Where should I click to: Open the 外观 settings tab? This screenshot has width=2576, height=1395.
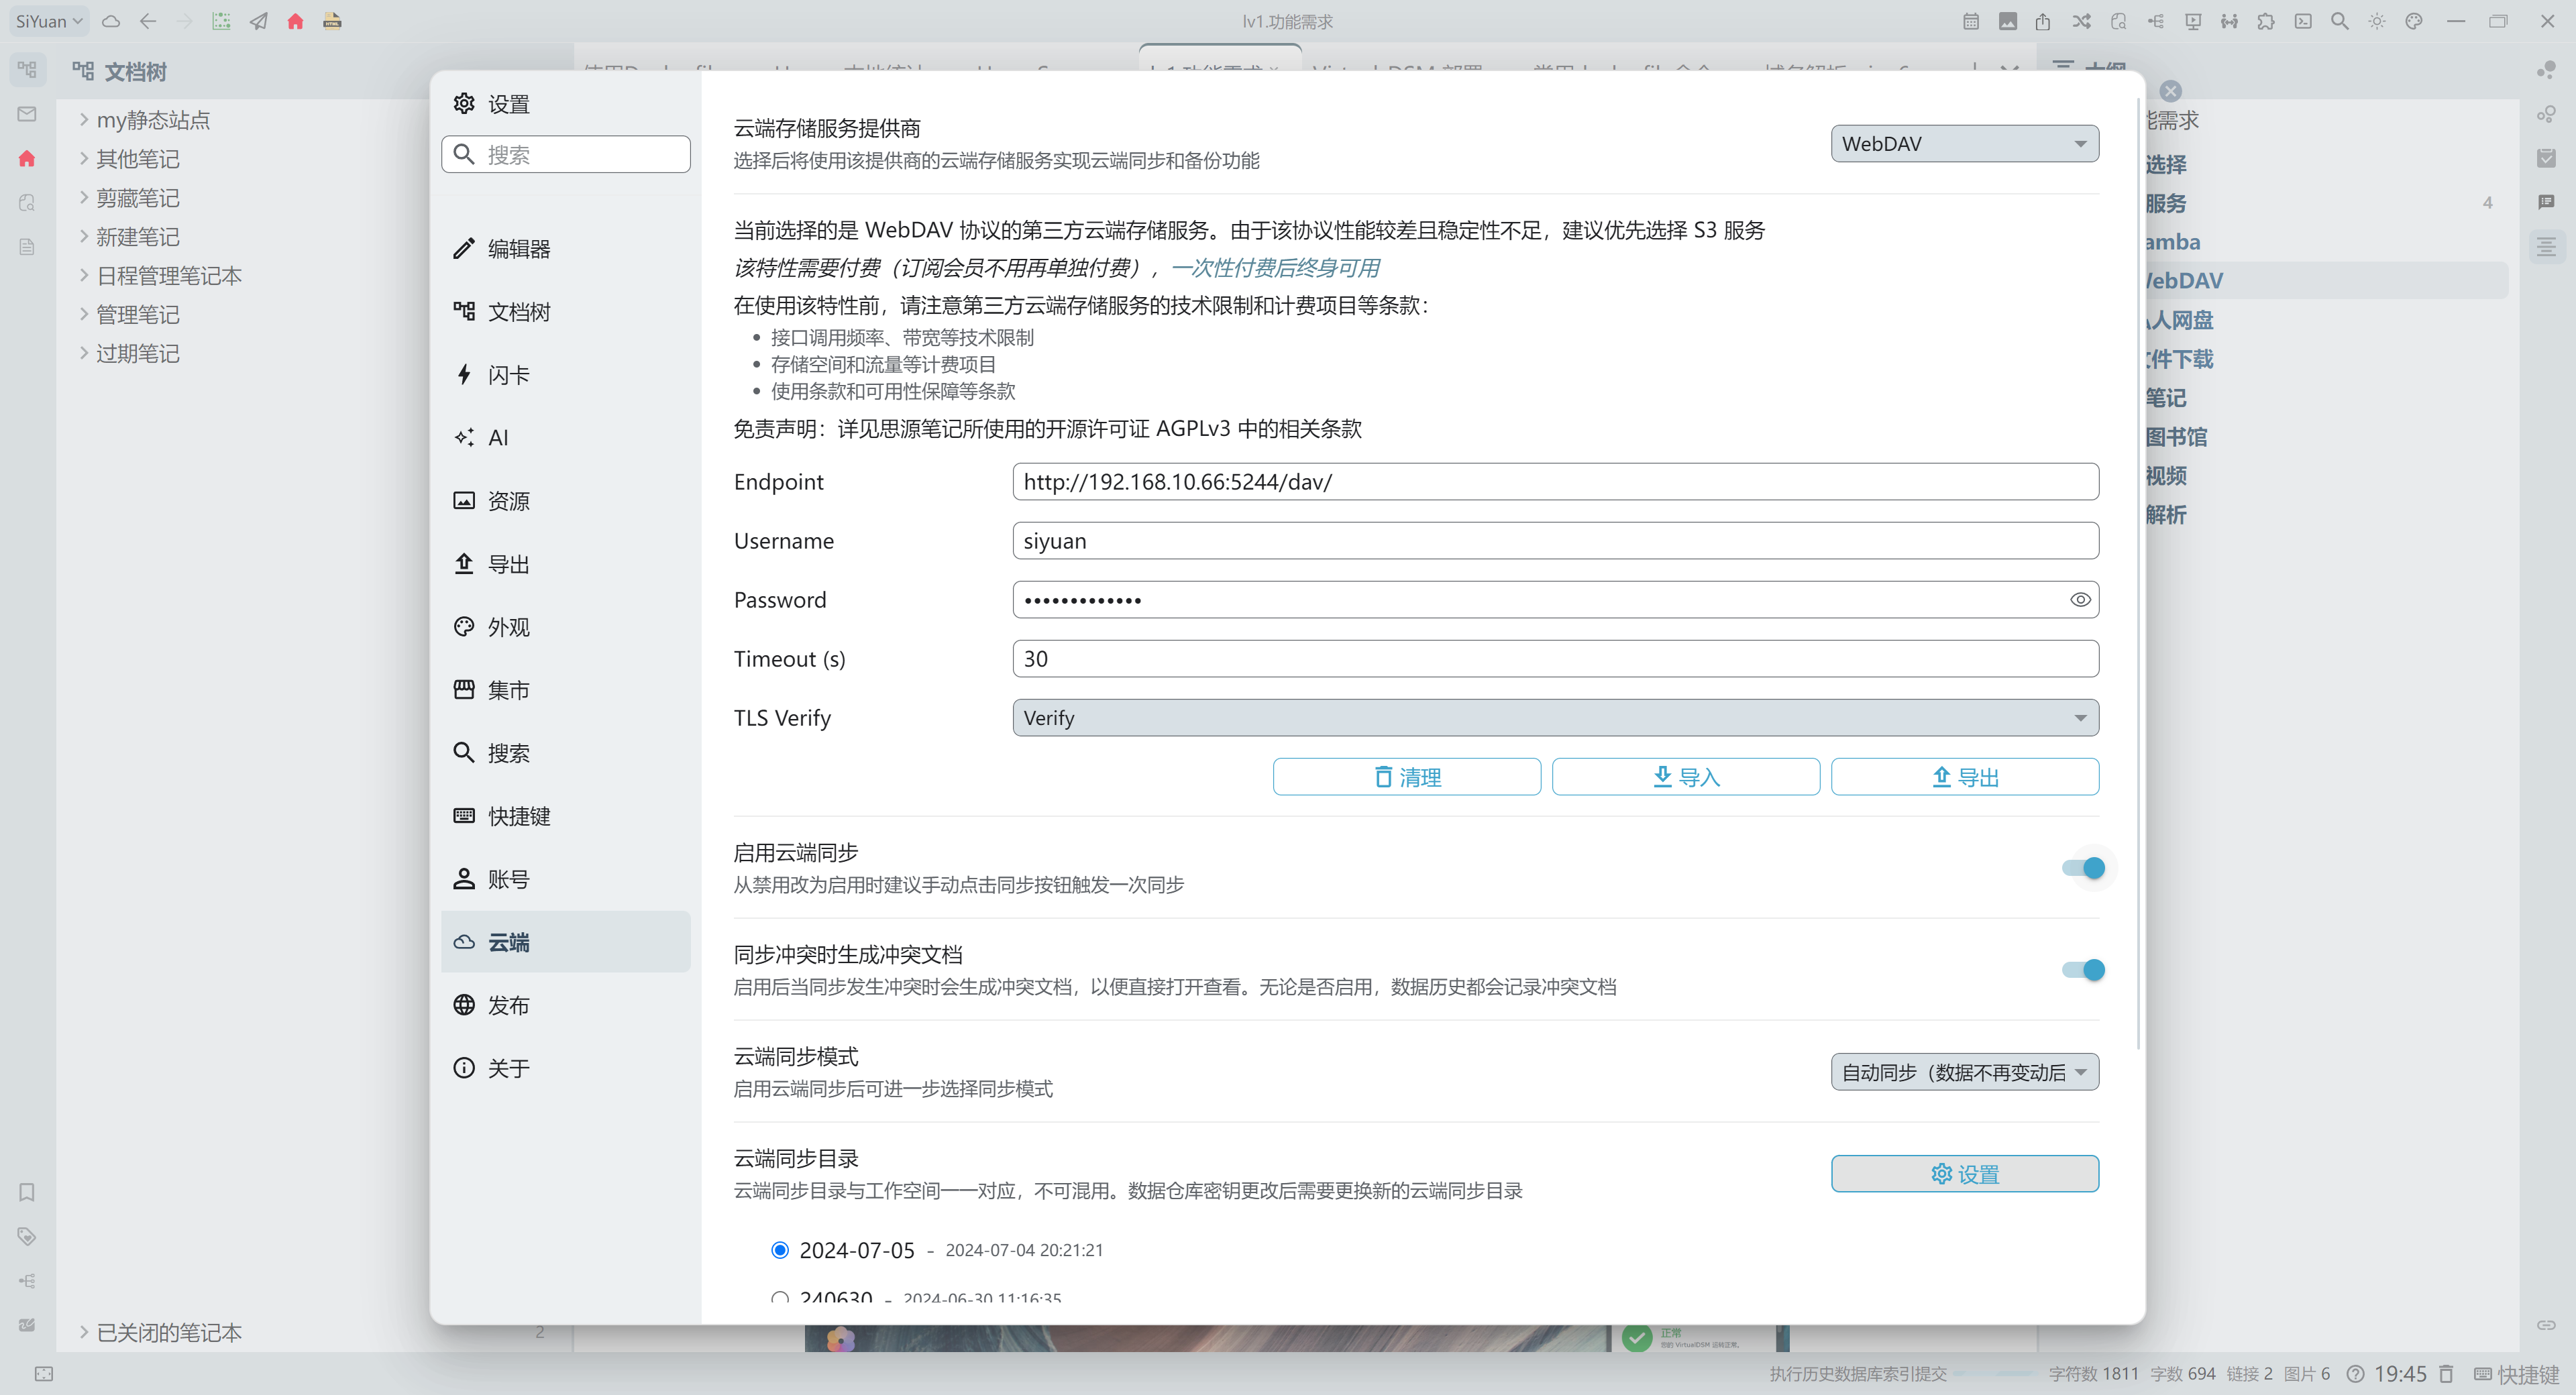coord(565,627)
